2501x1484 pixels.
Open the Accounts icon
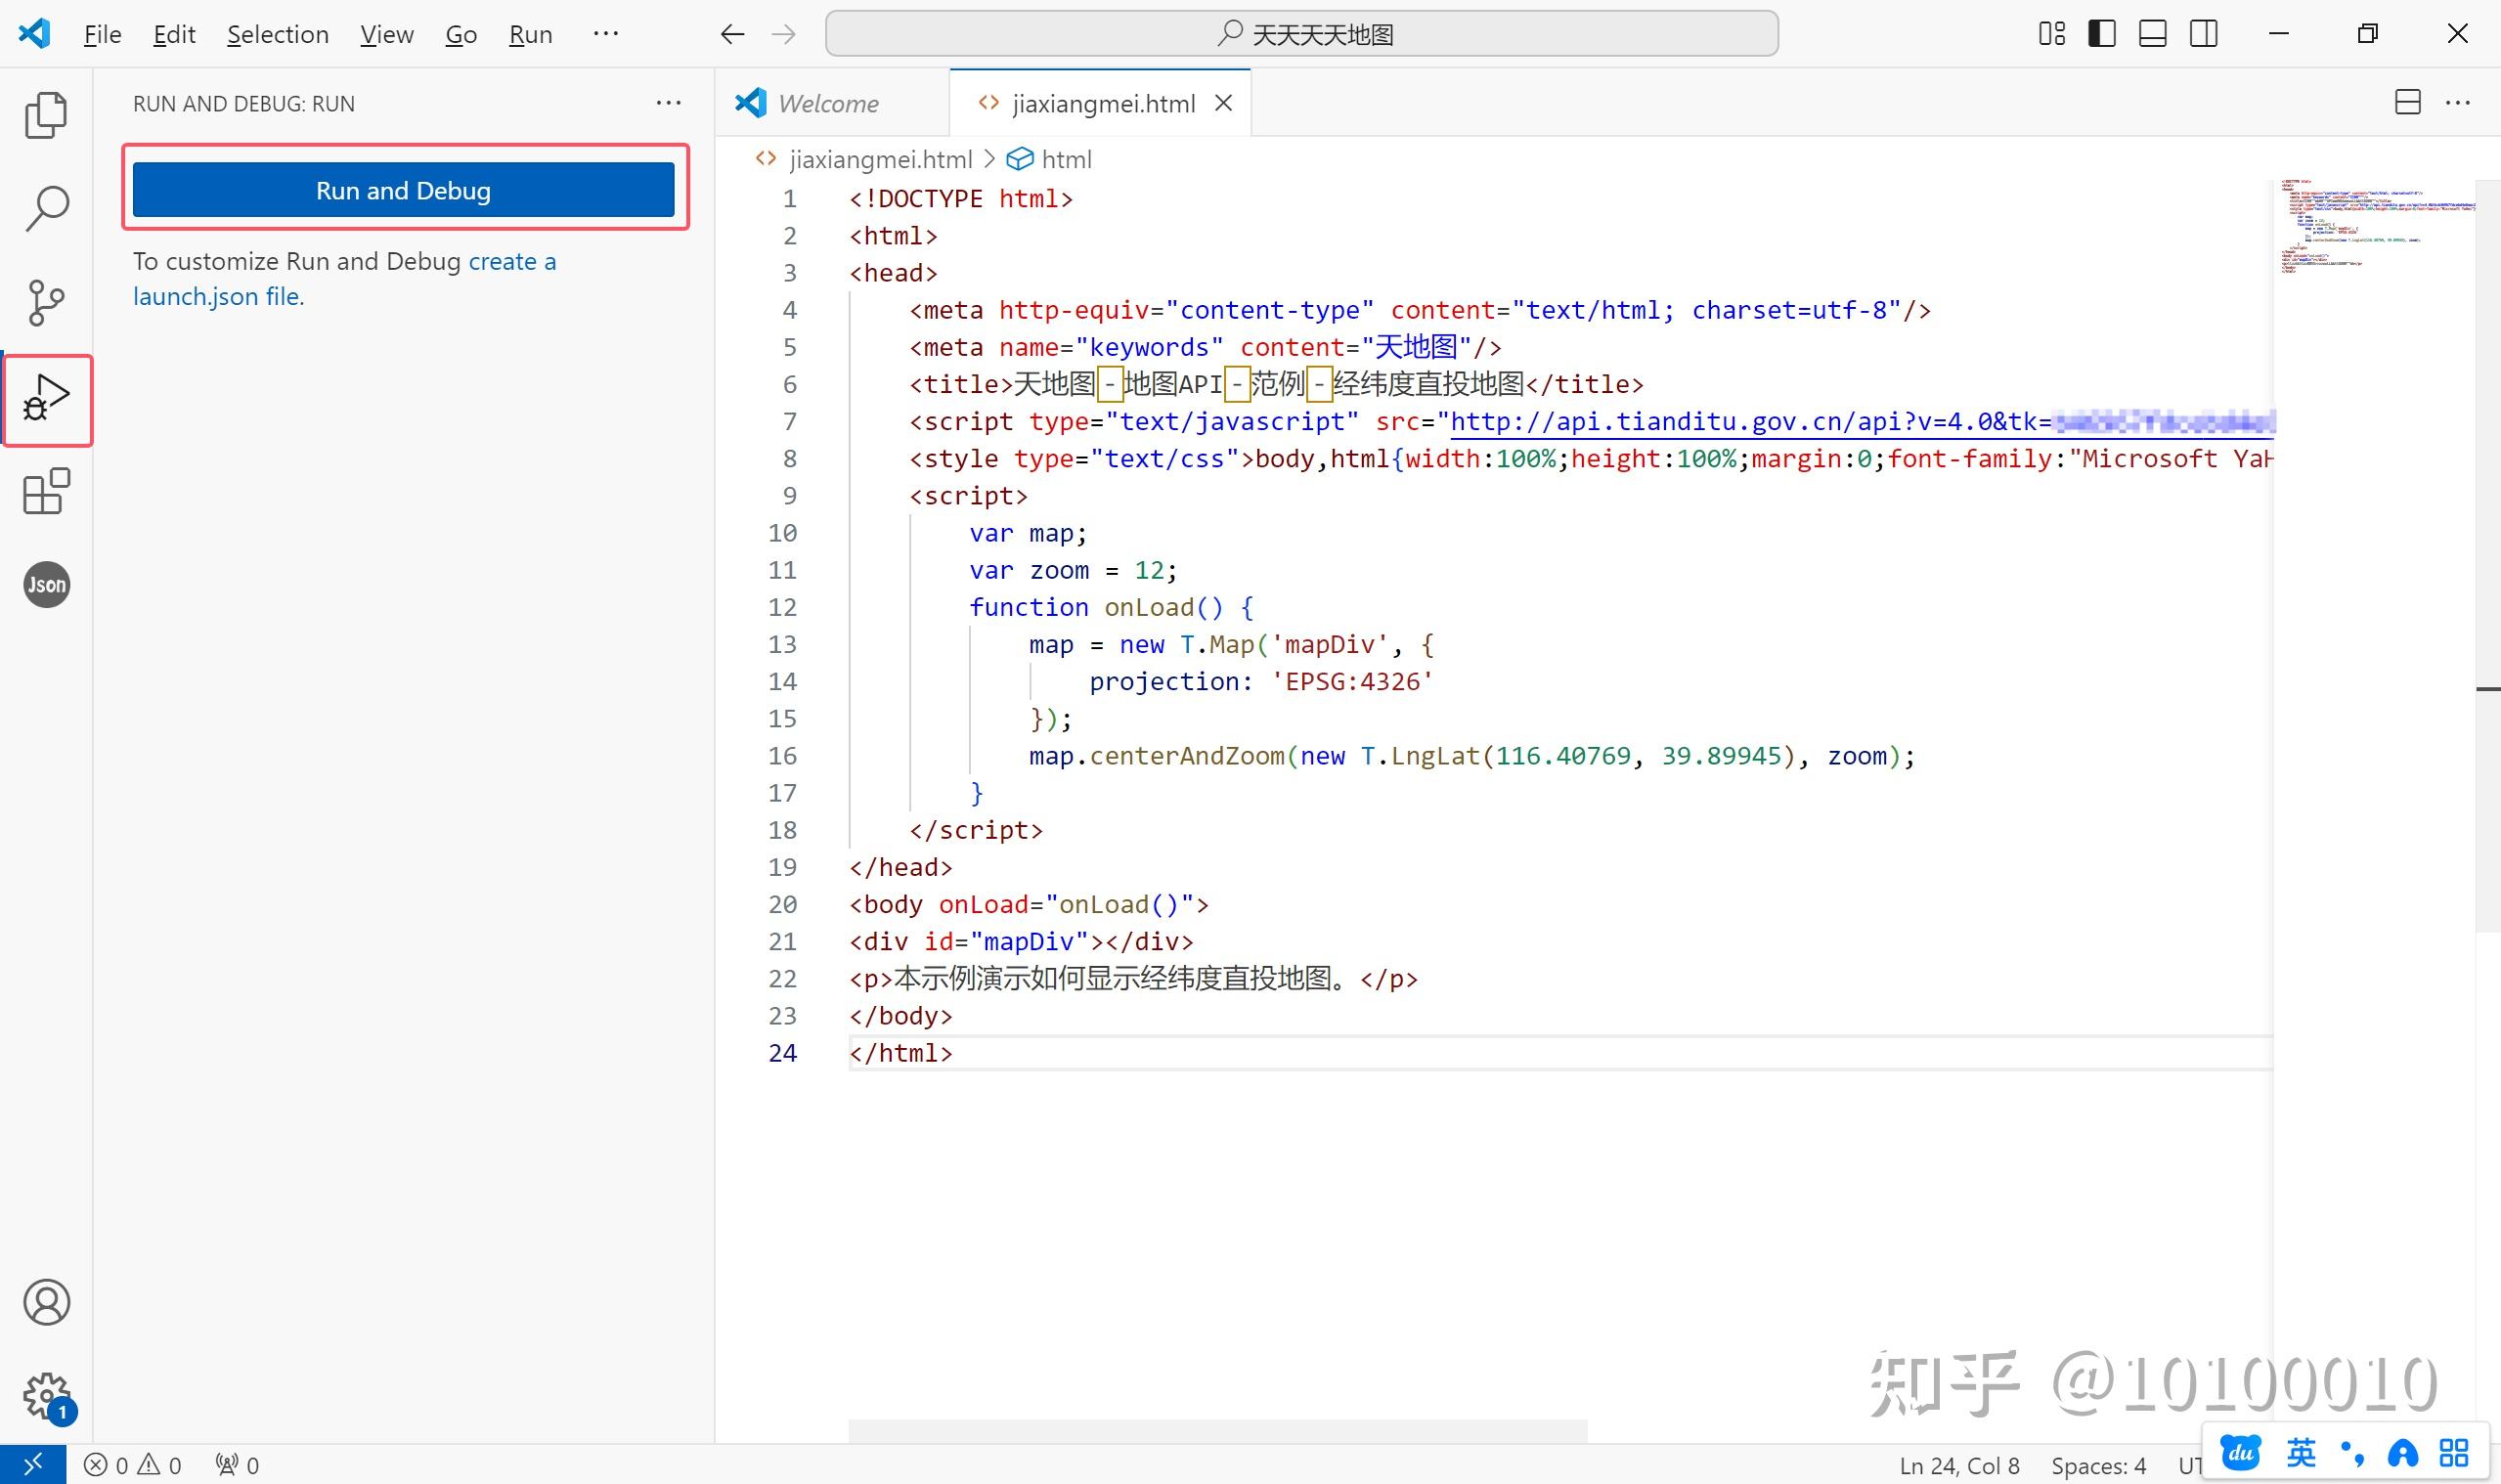(46, 1302)
